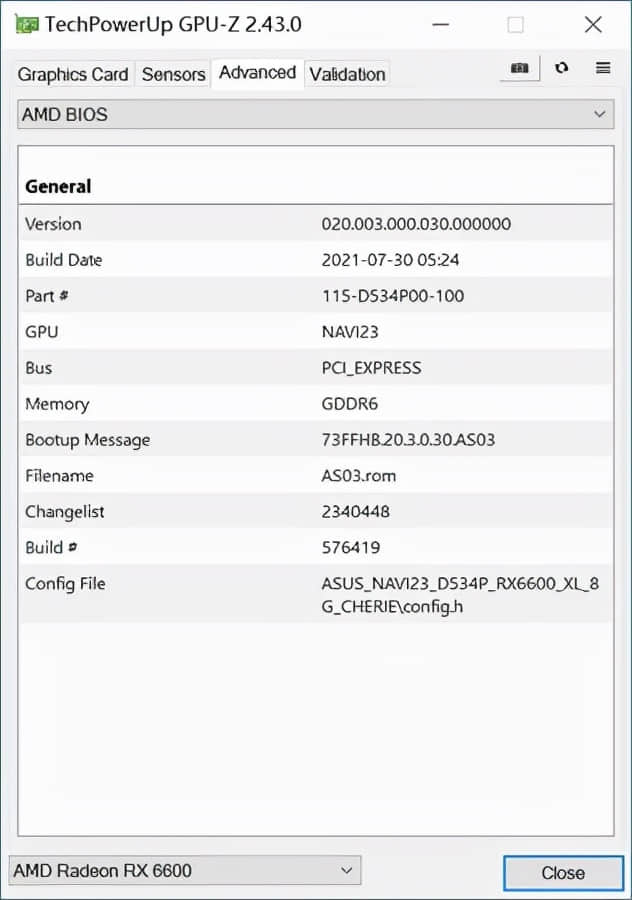632x900 pixels.
Task: Click the Bus value PCI_EXPRESS
Action: tap(371, 368)
